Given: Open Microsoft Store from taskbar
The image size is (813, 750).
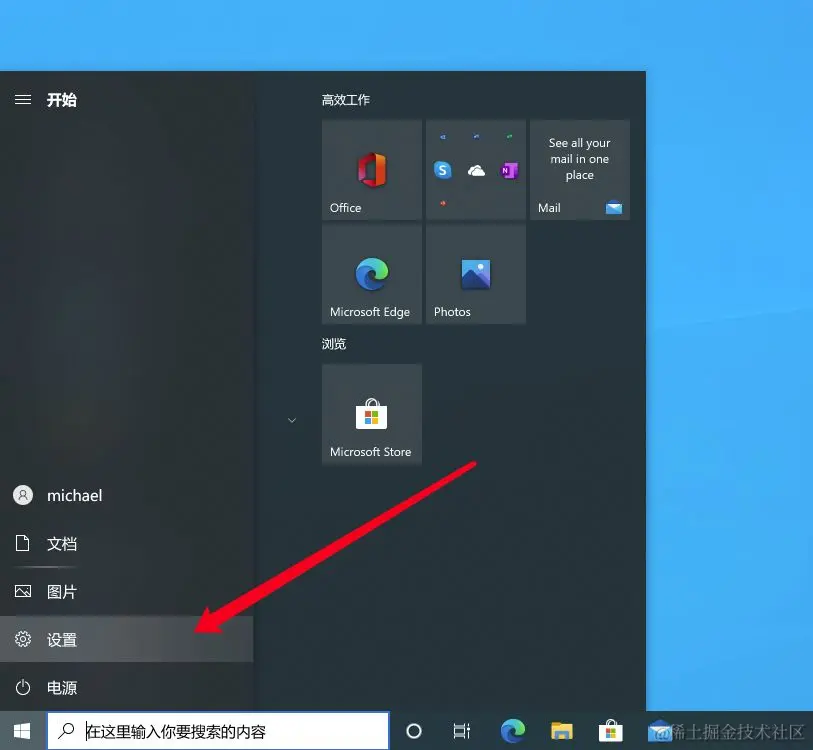Looking at the screenshot, I should (610, 731).
